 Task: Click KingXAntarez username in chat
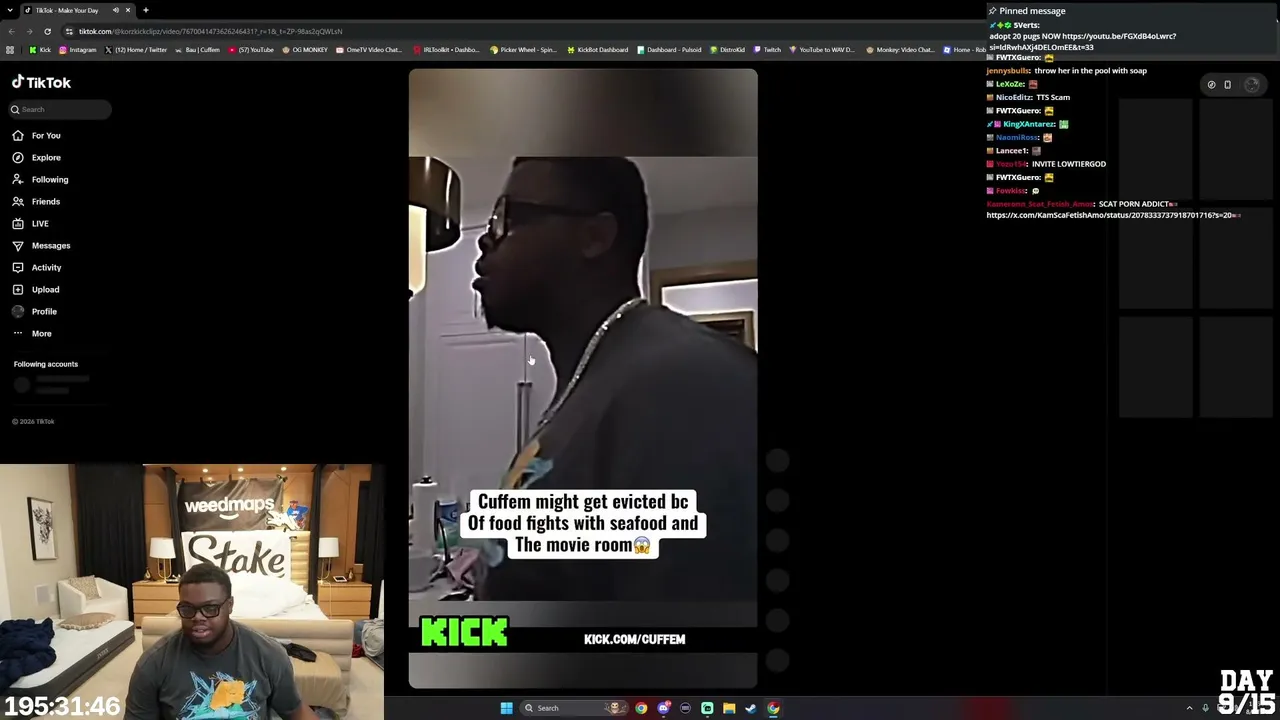1028,124
